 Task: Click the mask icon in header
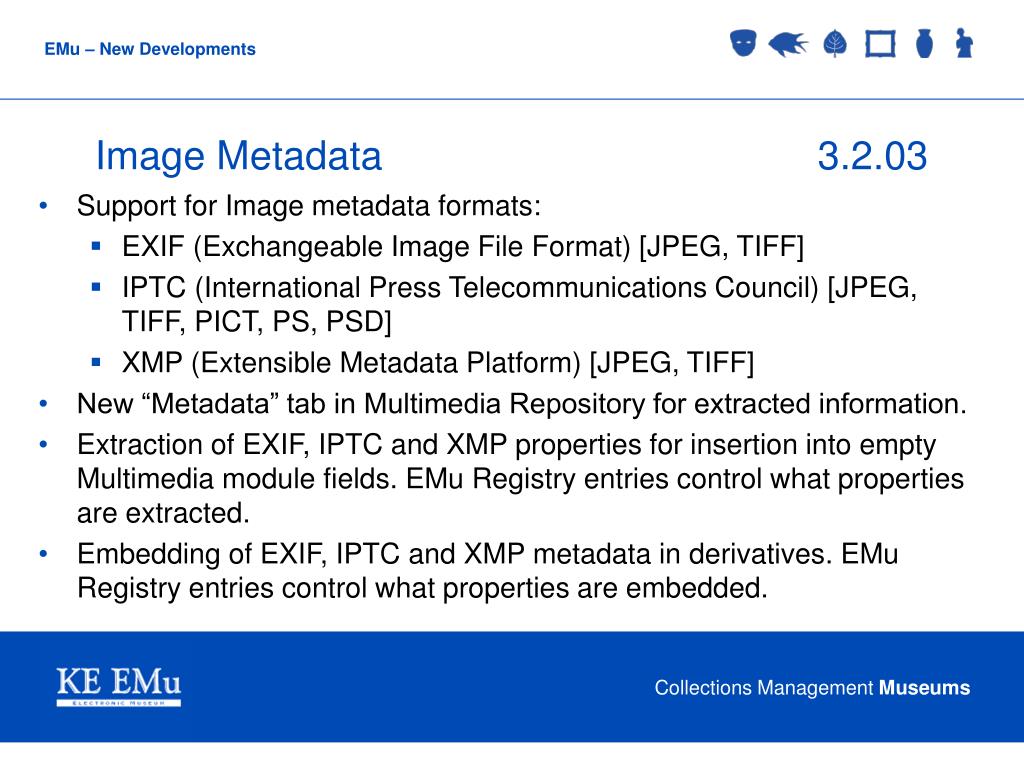click(x=743, y=43)
